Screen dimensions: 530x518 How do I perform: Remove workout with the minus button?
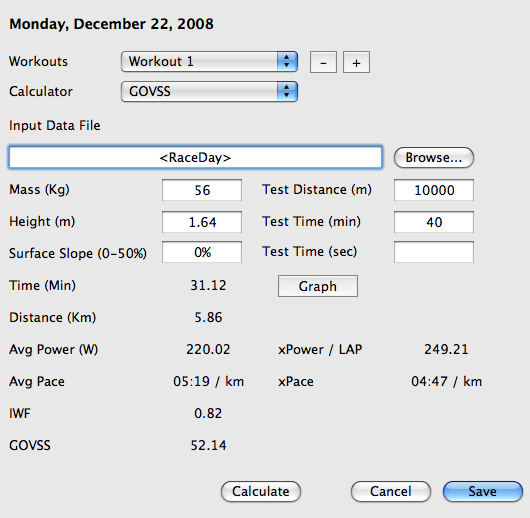[323, 62]
